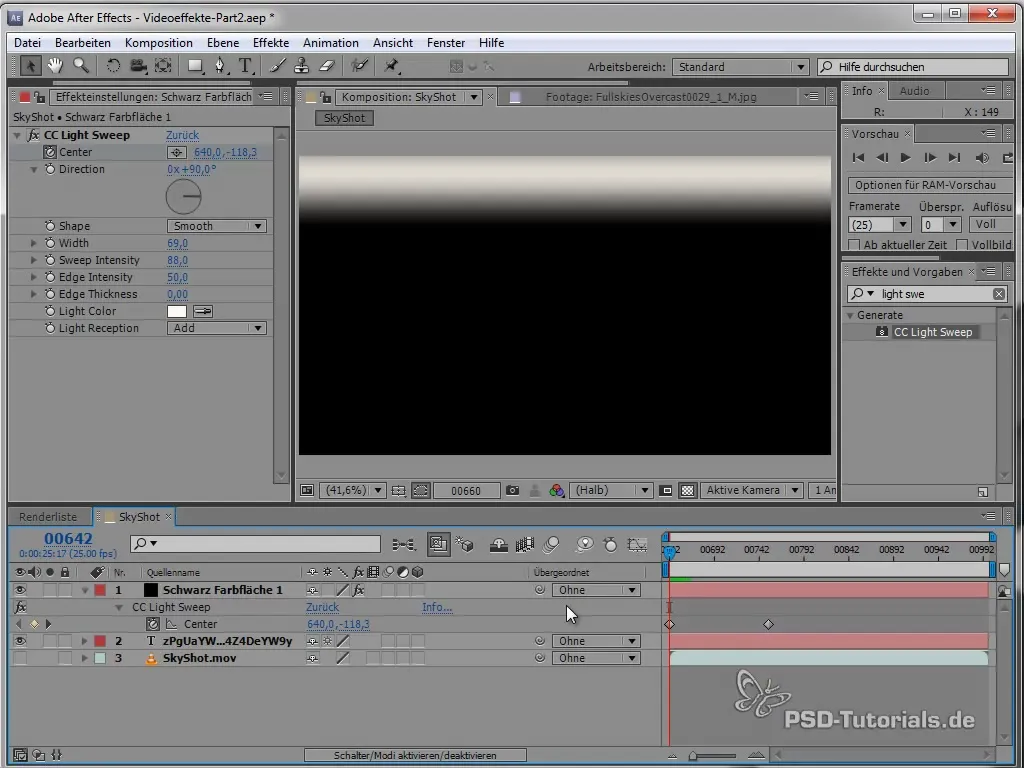The width and height of the screenshot is (1024, 768).
Task: Open the Framerate (25) dropdown
Action: click(x=880, y=225)
